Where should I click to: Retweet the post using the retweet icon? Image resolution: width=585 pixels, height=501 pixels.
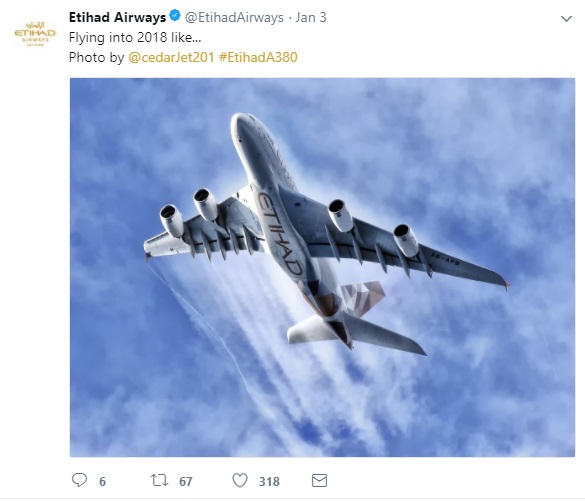[x=159, y=480]
